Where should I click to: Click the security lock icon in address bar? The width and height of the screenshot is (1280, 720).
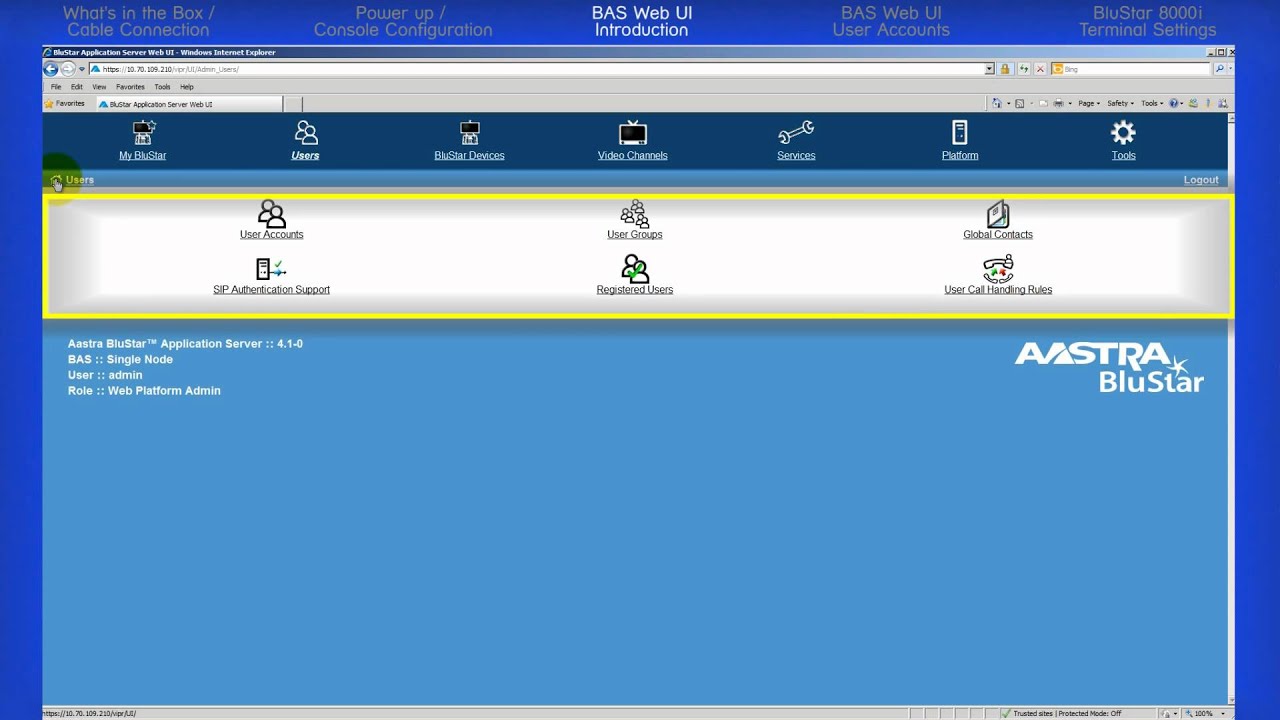[1005, 69]
